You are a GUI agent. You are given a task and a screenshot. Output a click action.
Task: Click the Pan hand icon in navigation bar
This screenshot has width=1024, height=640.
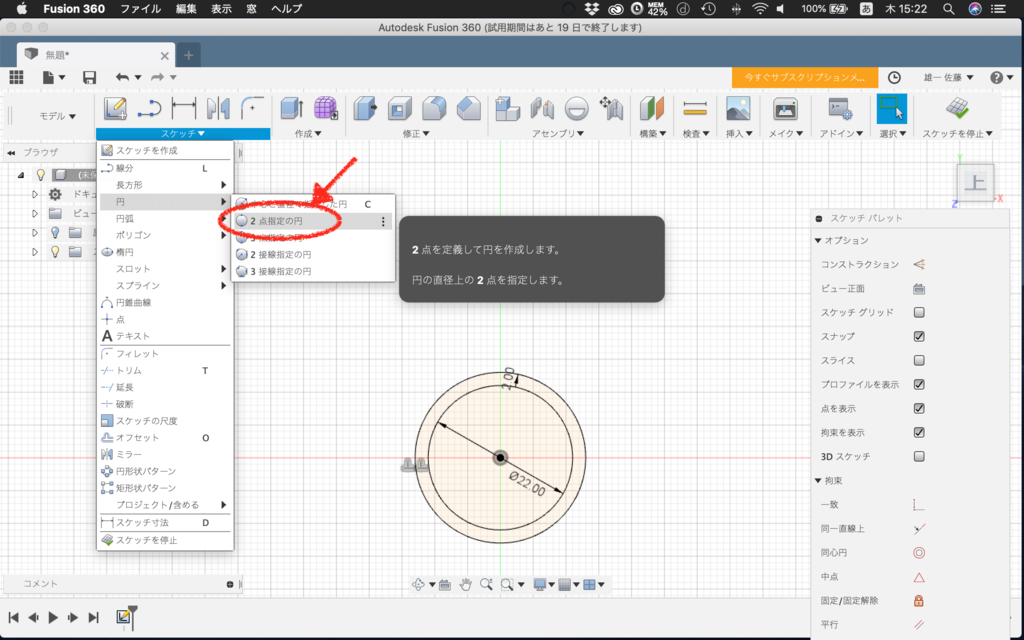tap(465, 584)
